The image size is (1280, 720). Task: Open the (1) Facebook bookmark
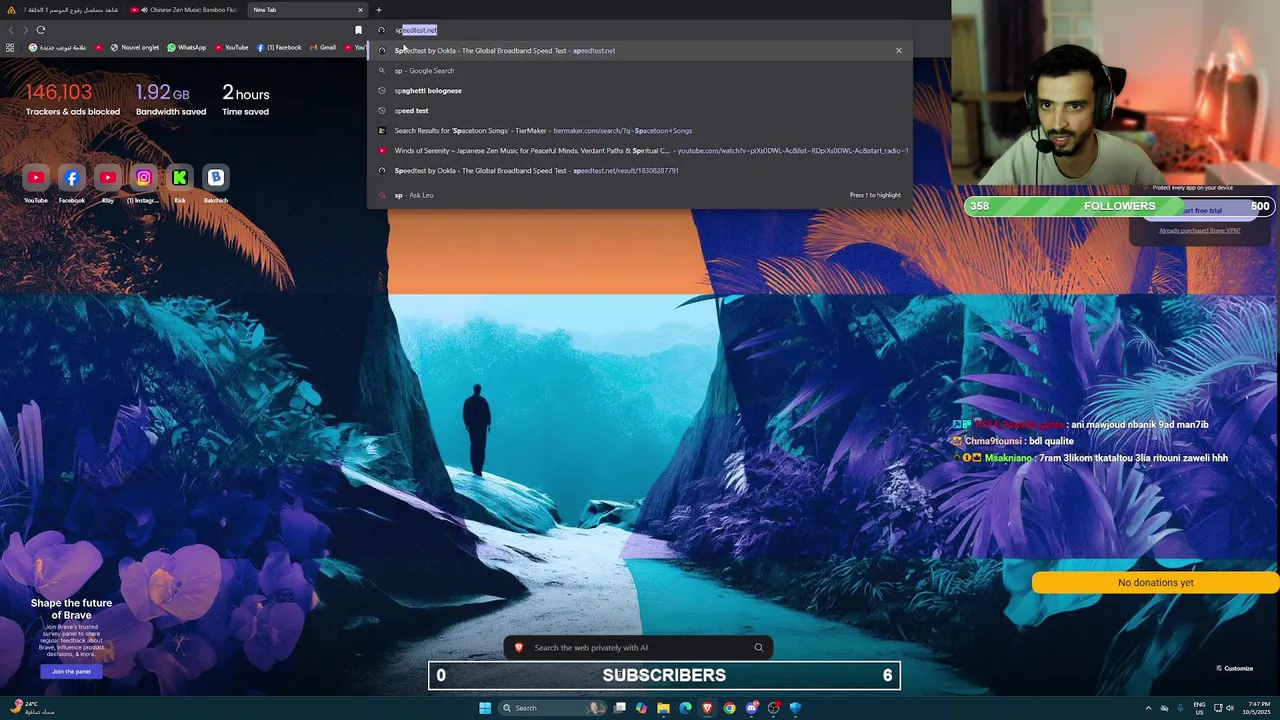click(279, 47)
